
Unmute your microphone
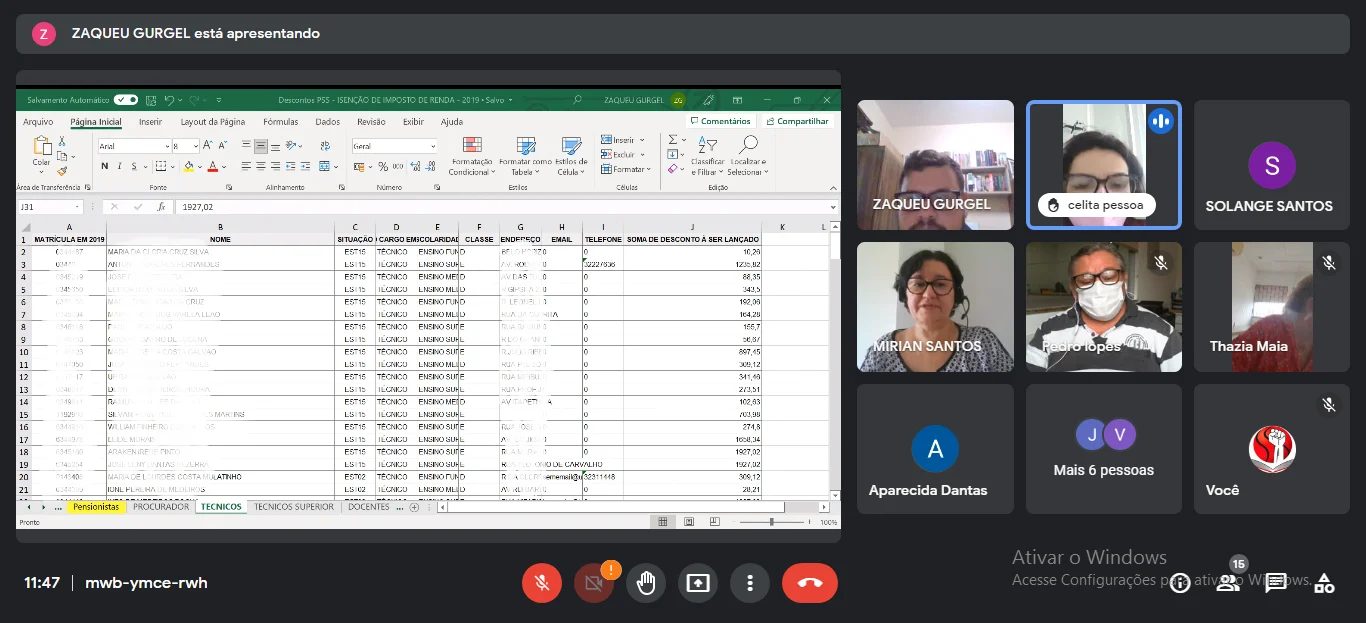click(542, 583)
